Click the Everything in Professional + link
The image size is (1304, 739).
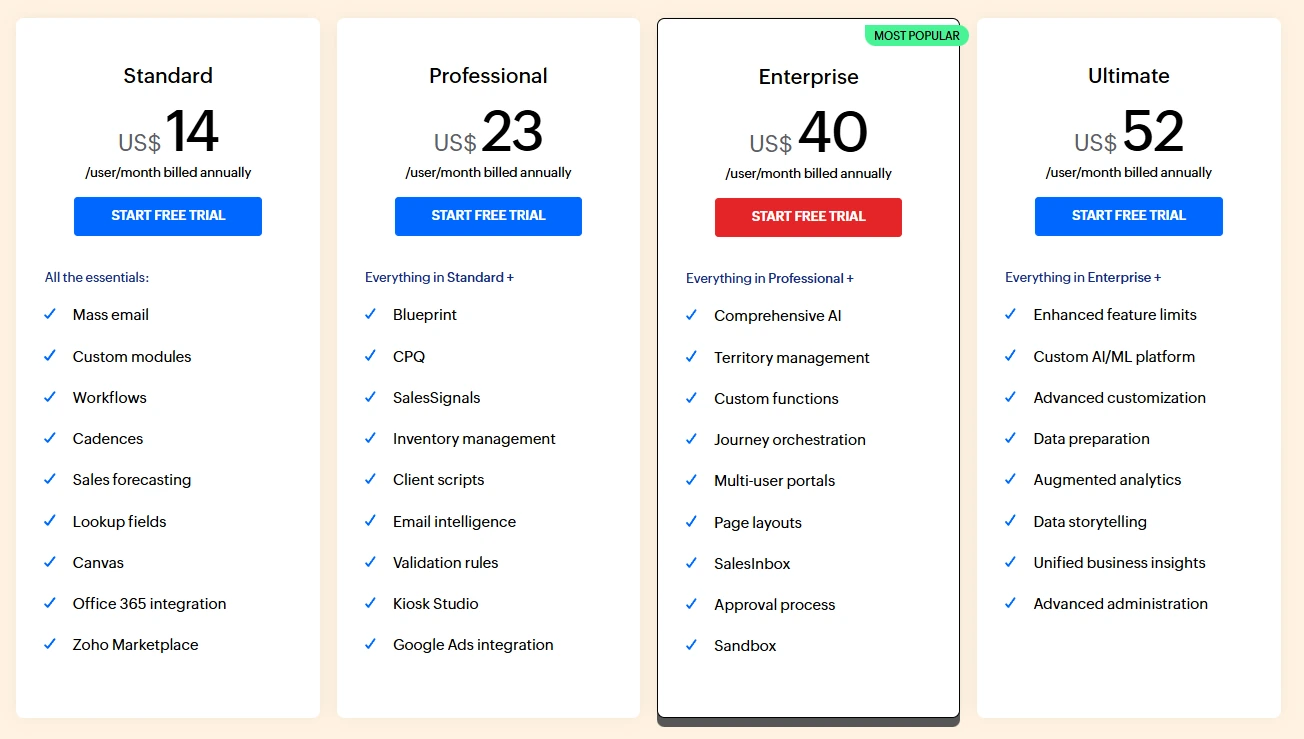click(768, 277)
